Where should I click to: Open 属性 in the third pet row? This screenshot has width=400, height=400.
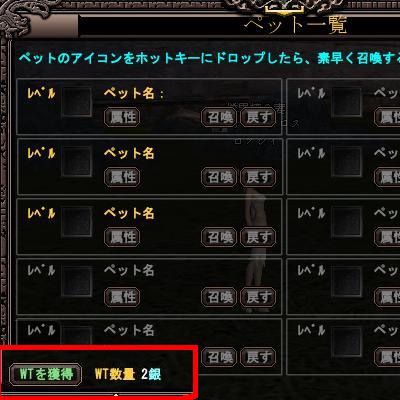122,237
